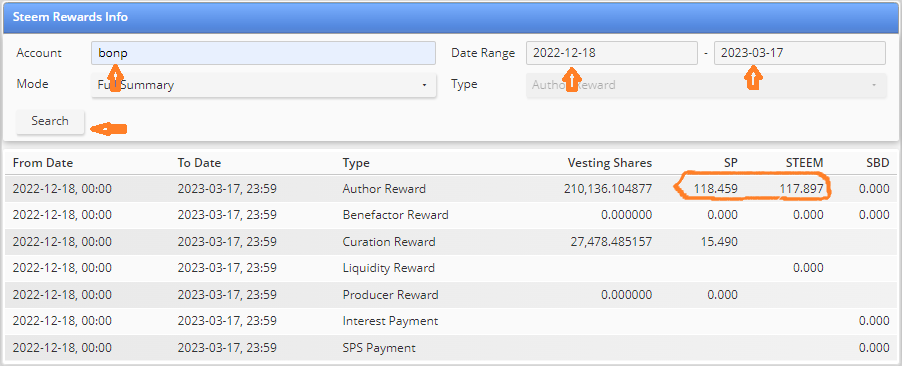Screen dimensions: 903x366
Task: Click the Curation Reward SP value 15.490
Action: [x=719, y=242]
